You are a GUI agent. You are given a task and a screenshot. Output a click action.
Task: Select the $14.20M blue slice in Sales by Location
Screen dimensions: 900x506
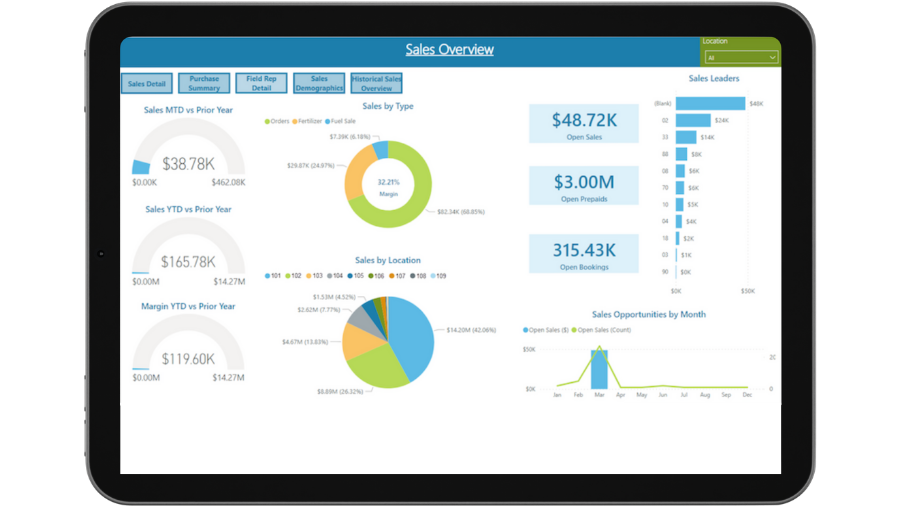412,332
